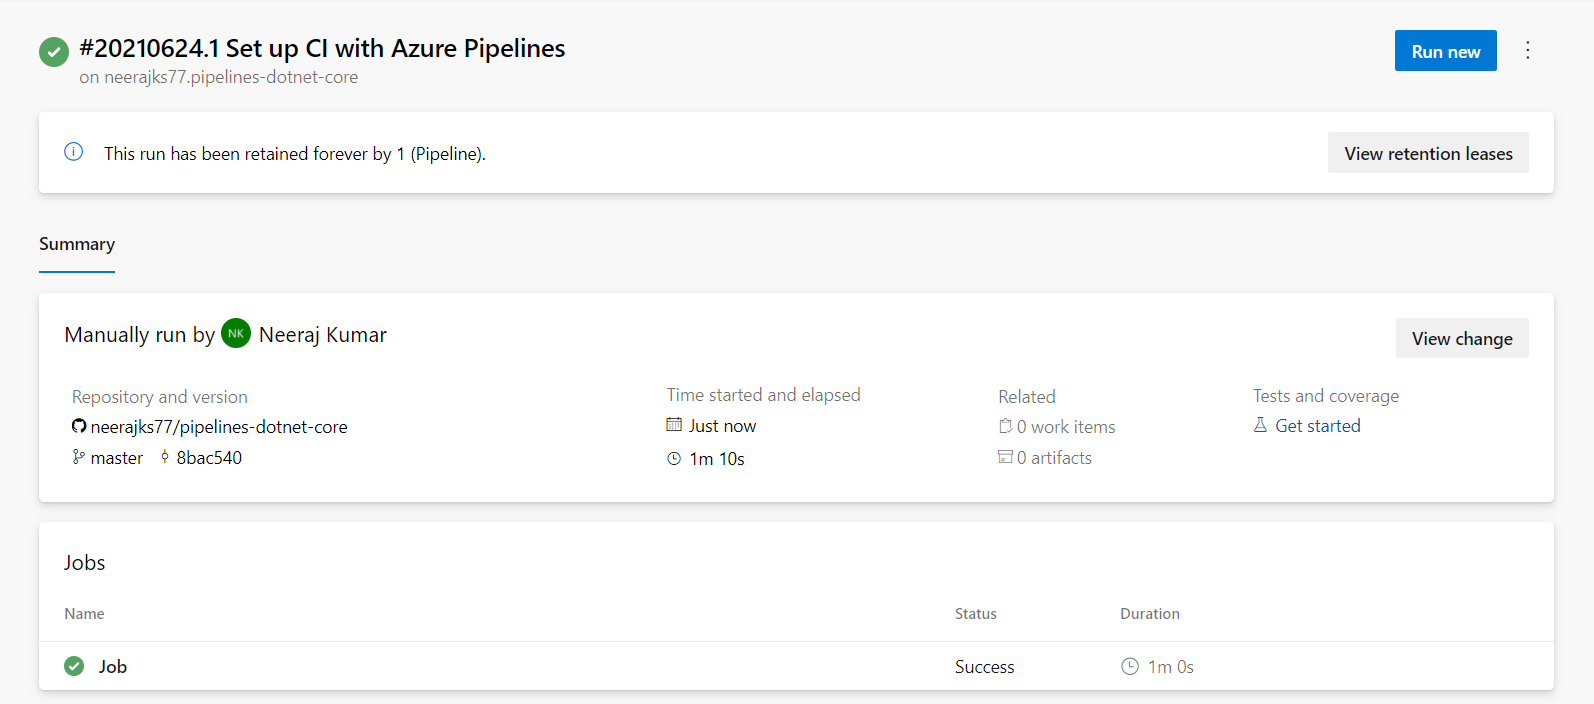
Task: Click the calendar icon next to Just now
Action: [674, 425]
